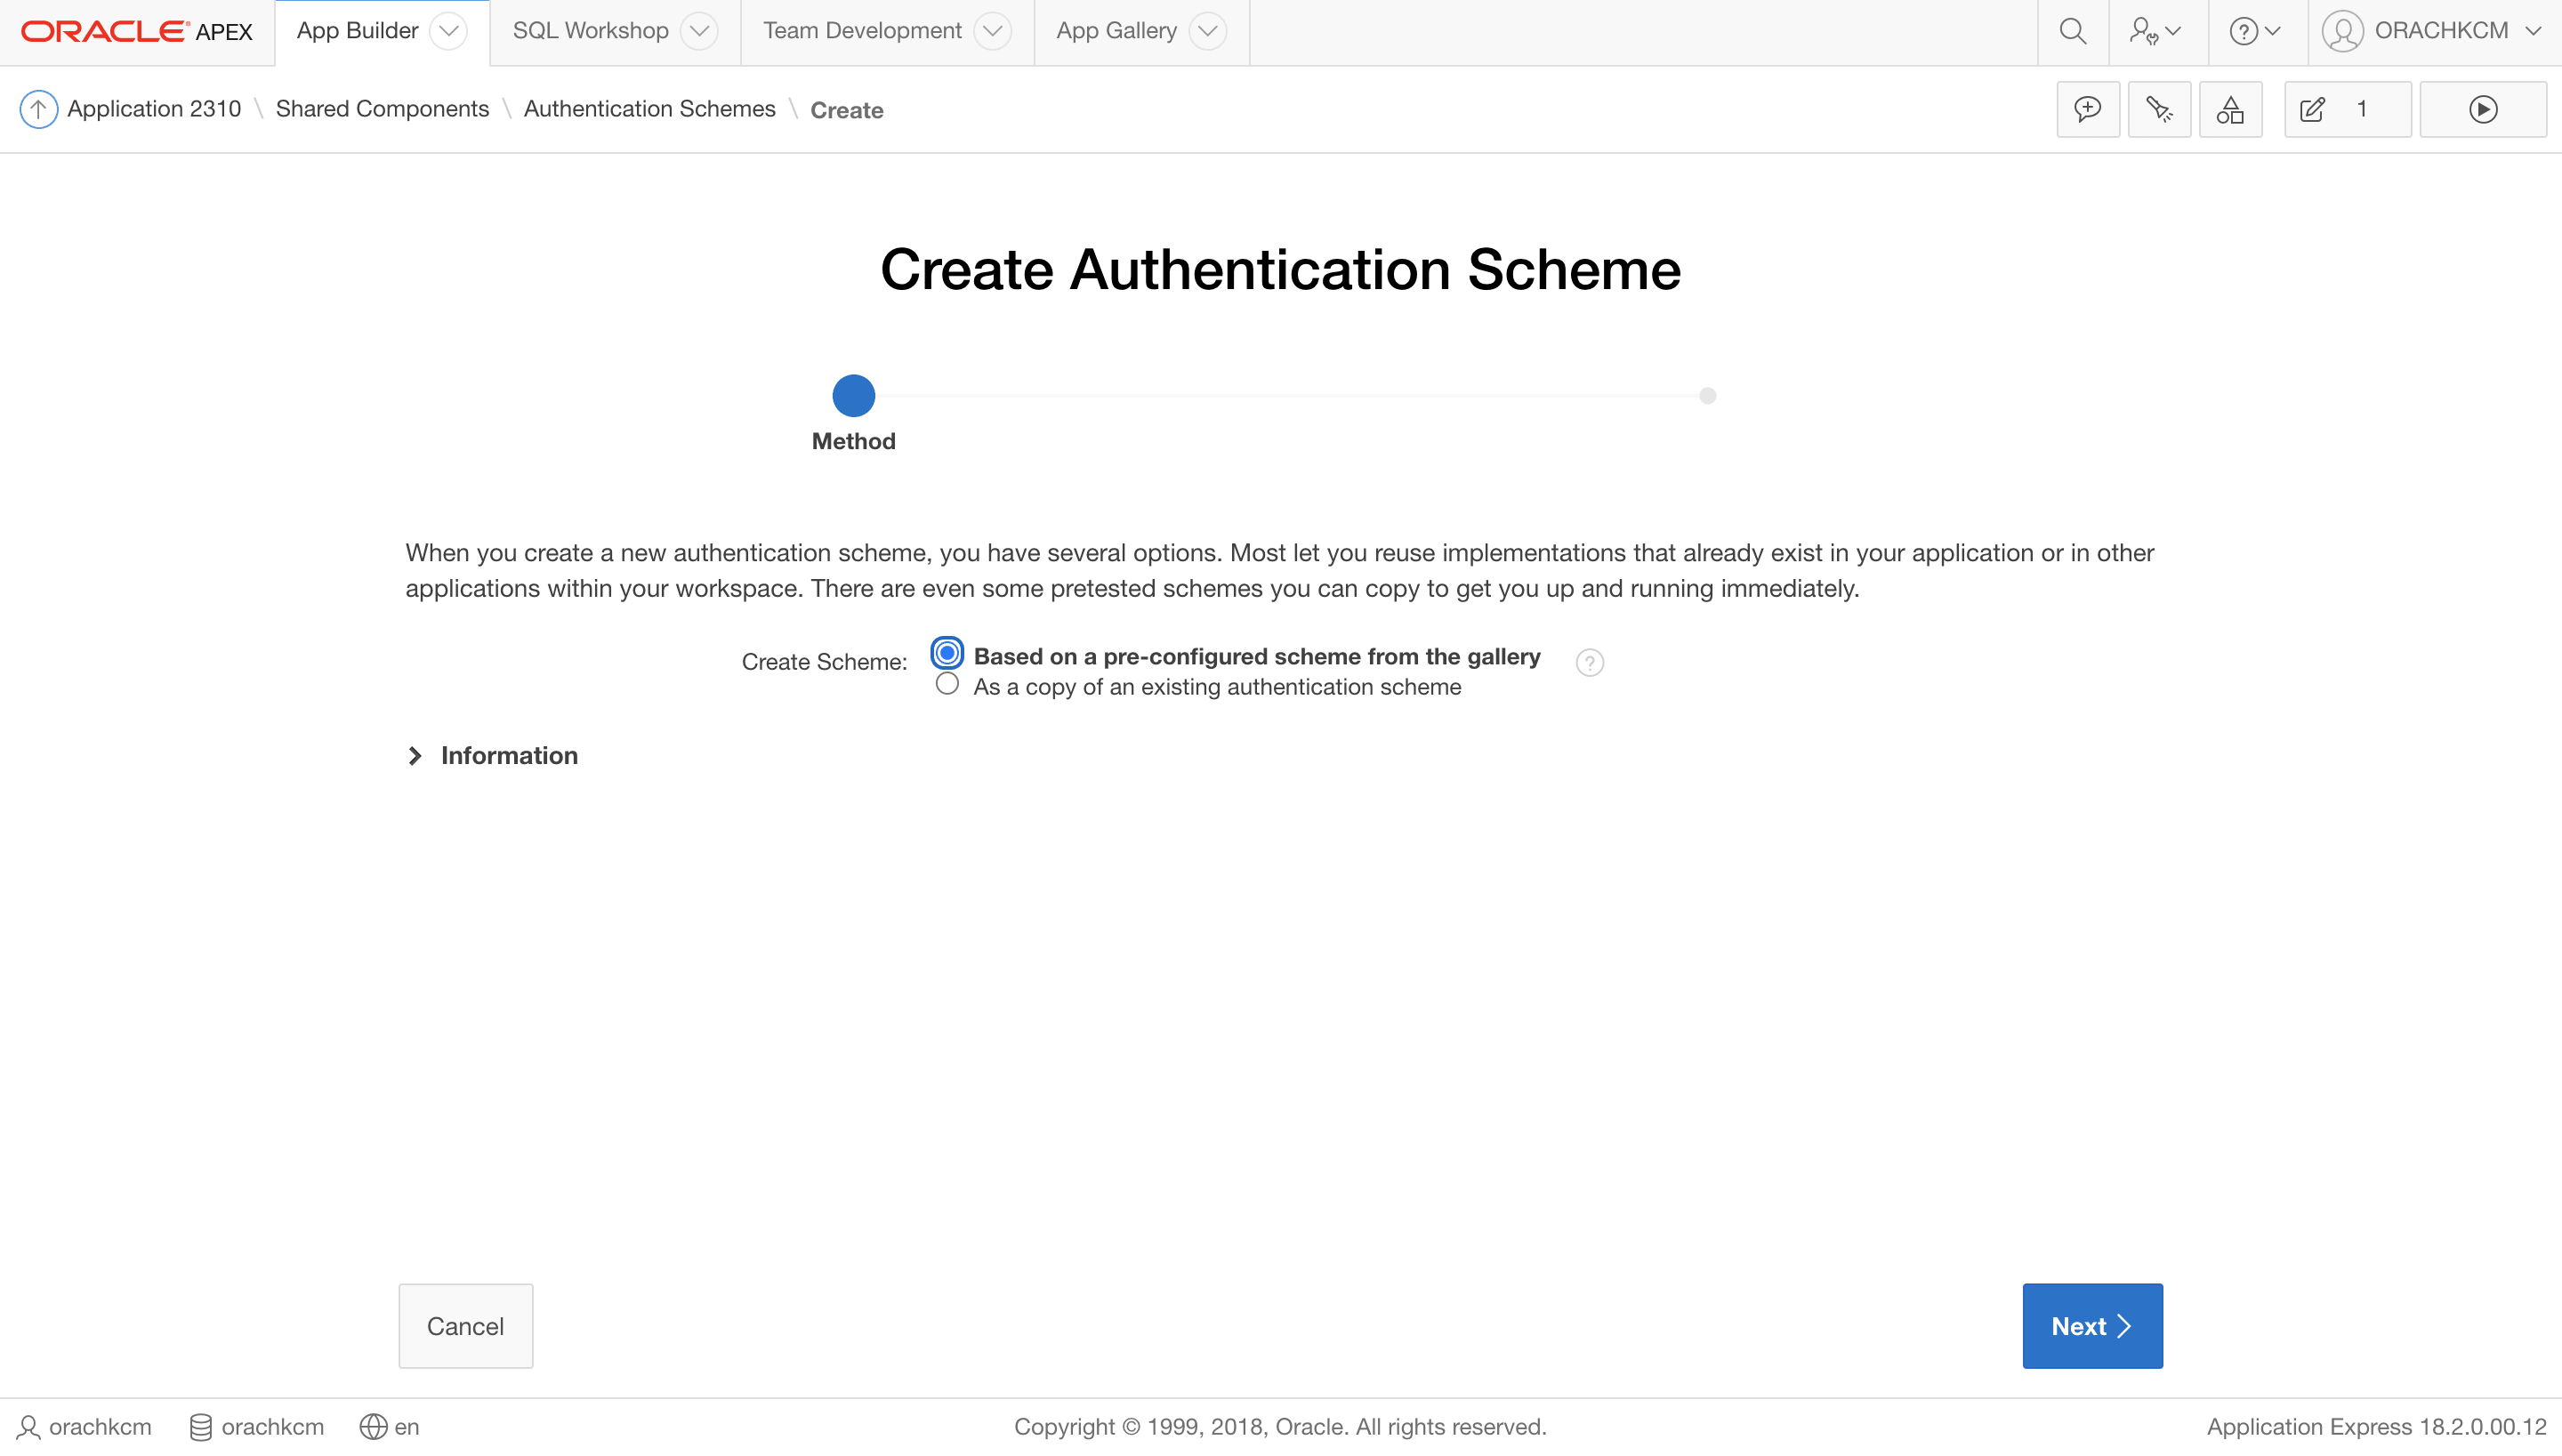Click the Edit Page 1 pencil button

coord(2346,109)
